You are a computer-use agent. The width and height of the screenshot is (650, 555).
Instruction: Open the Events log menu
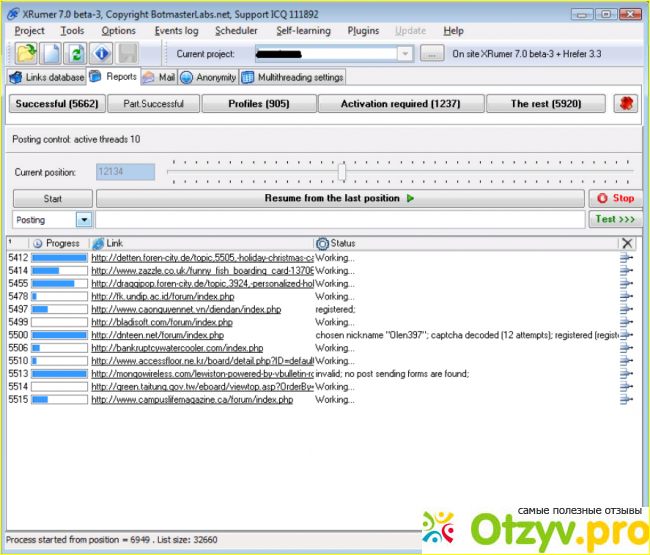click(x=176, y=31)
